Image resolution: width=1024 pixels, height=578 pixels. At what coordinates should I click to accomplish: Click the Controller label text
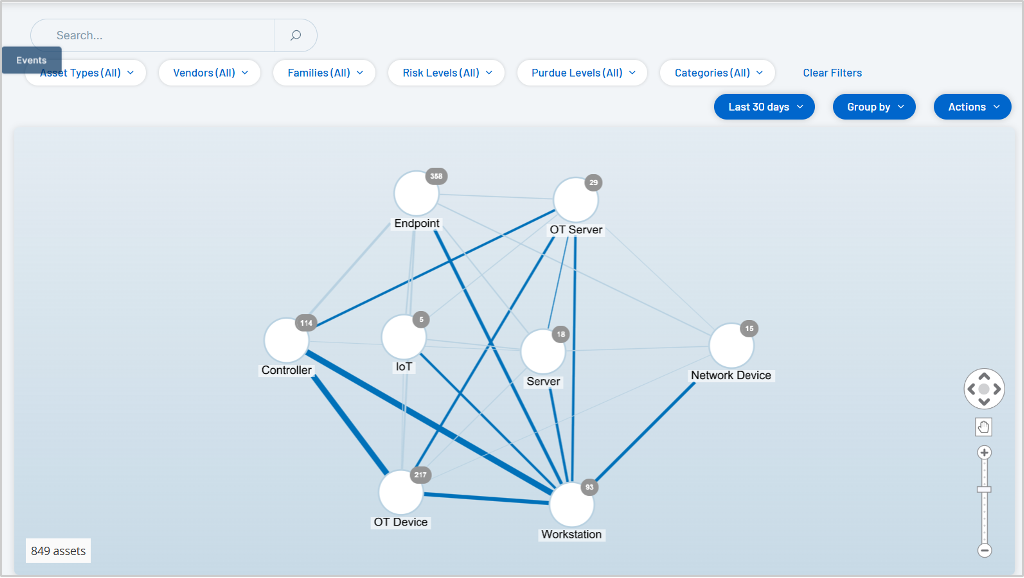[x=287, y=370]
